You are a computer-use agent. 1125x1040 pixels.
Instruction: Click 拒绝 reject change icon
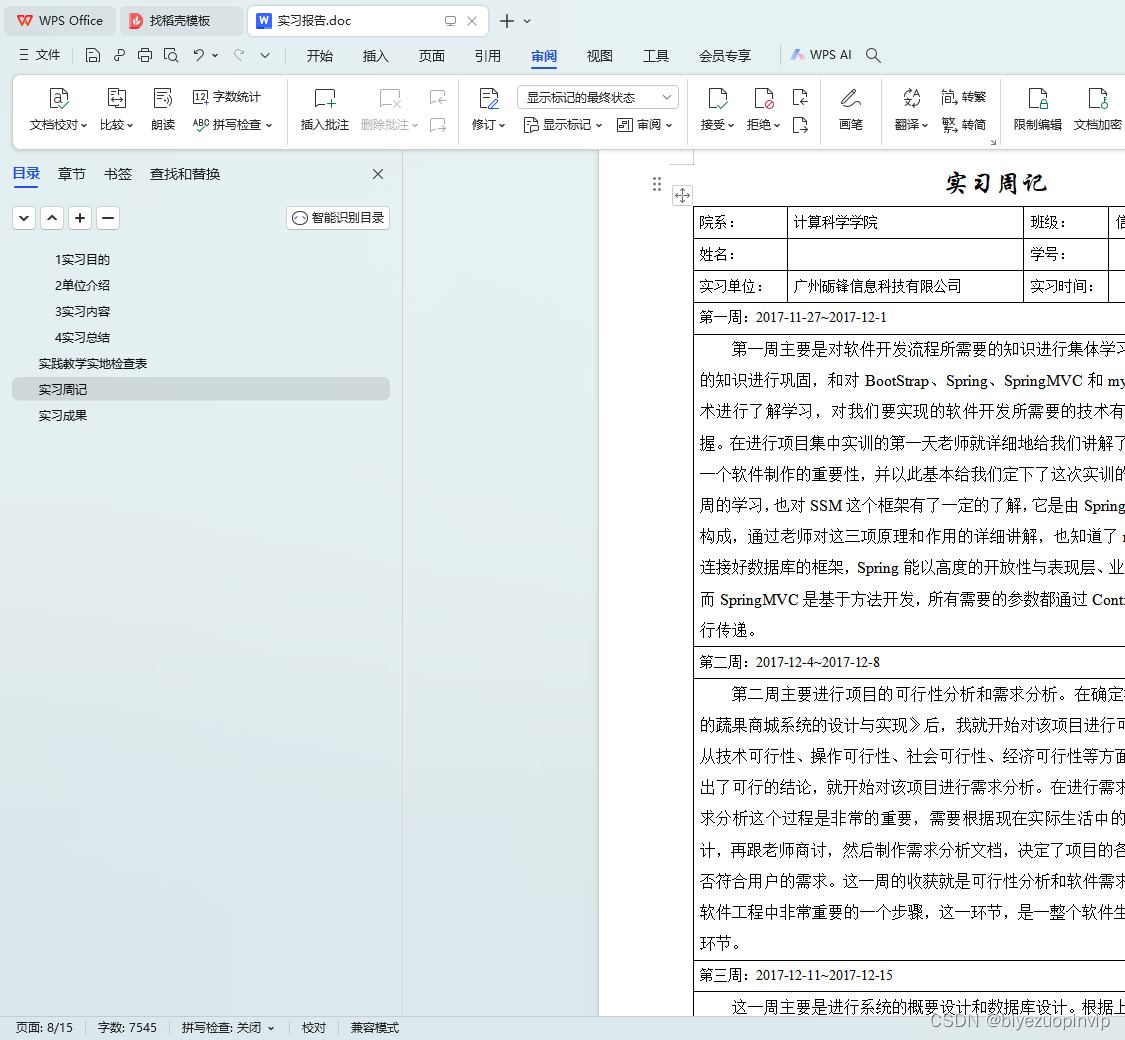[763, 98]
